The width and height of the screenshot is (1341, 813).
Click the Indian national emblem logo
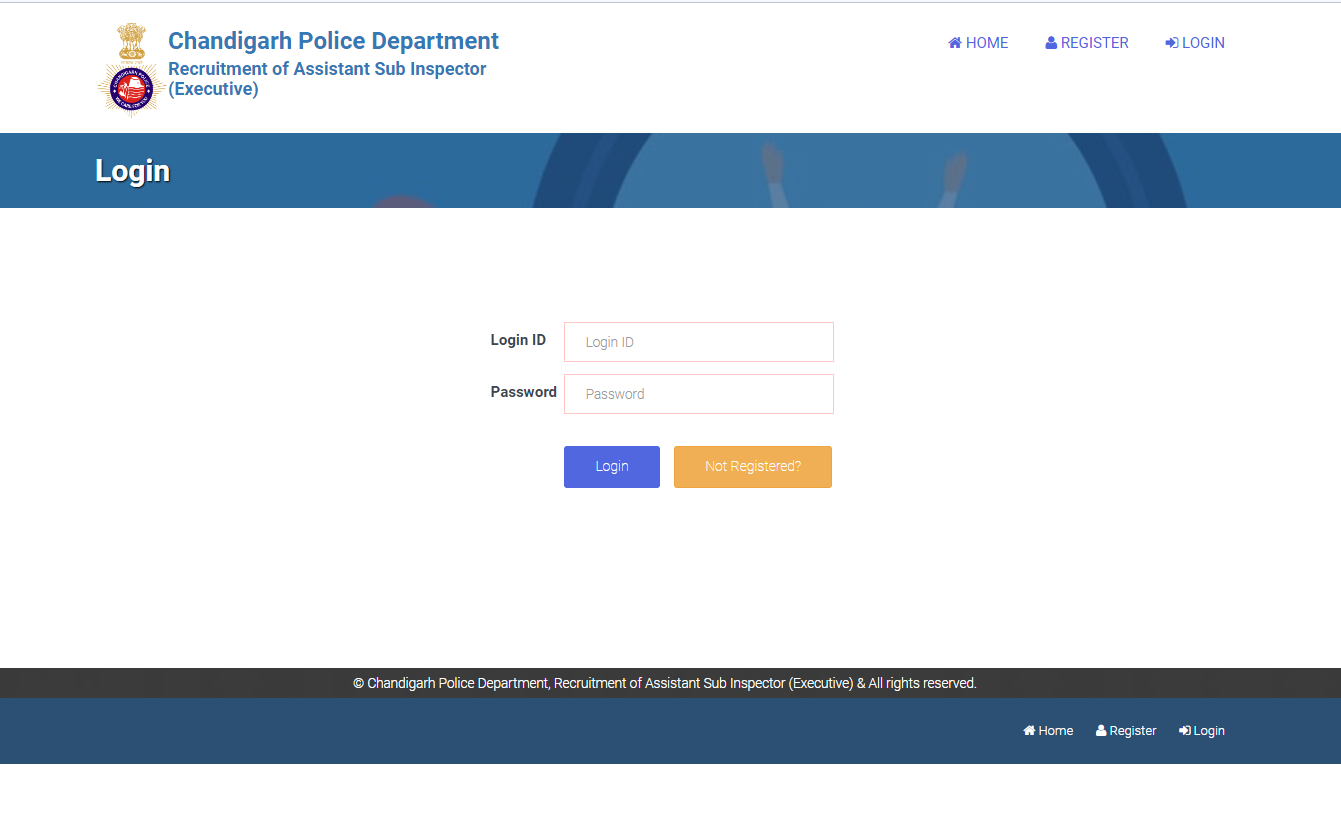pos(131,42)
